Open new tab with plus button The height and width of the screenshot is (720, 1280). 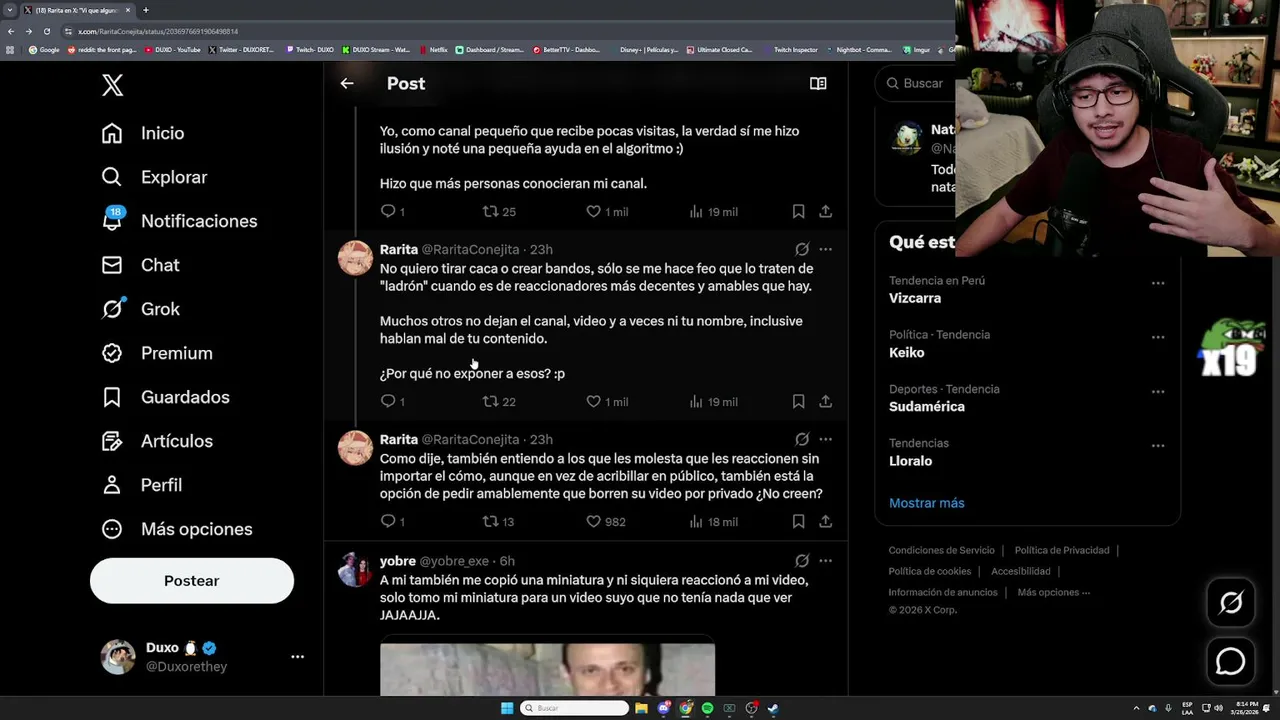click(x=146, y=10)
